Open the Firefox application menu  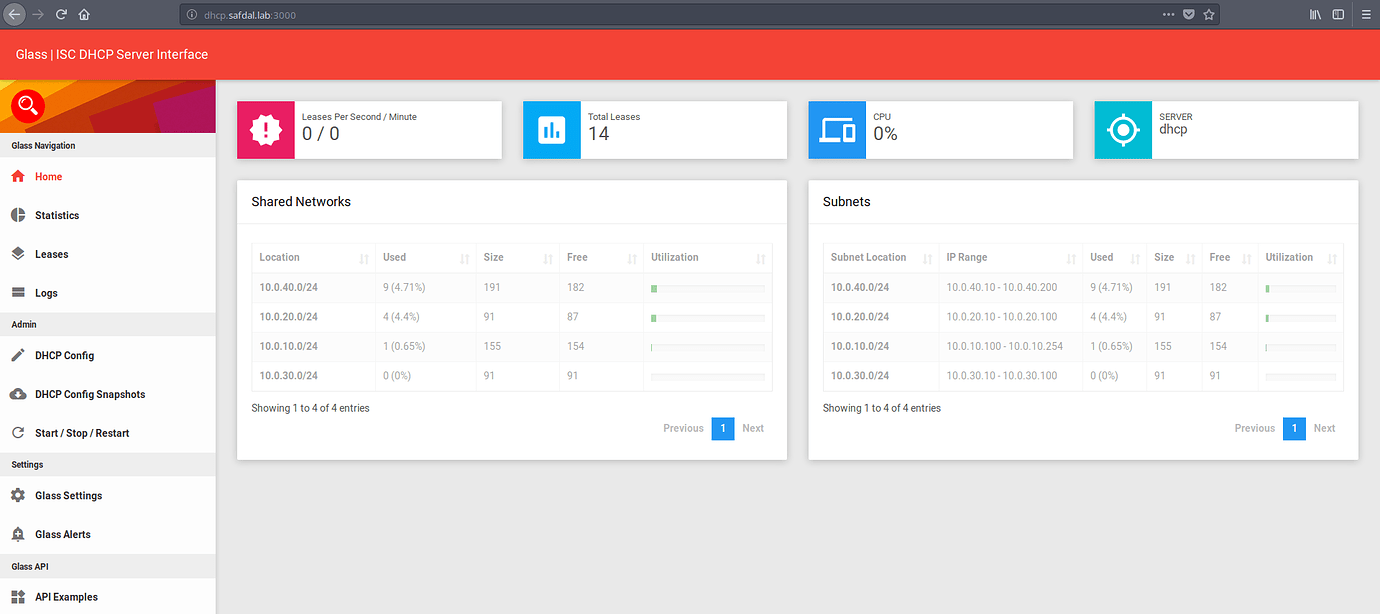1366,14
